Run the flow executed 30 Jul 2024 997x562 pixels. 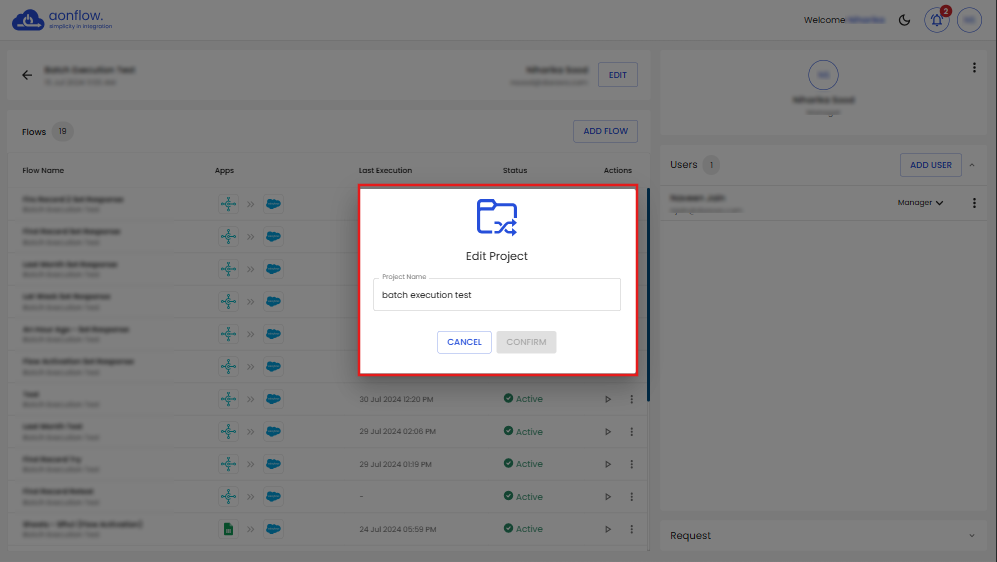coord(607,400)
